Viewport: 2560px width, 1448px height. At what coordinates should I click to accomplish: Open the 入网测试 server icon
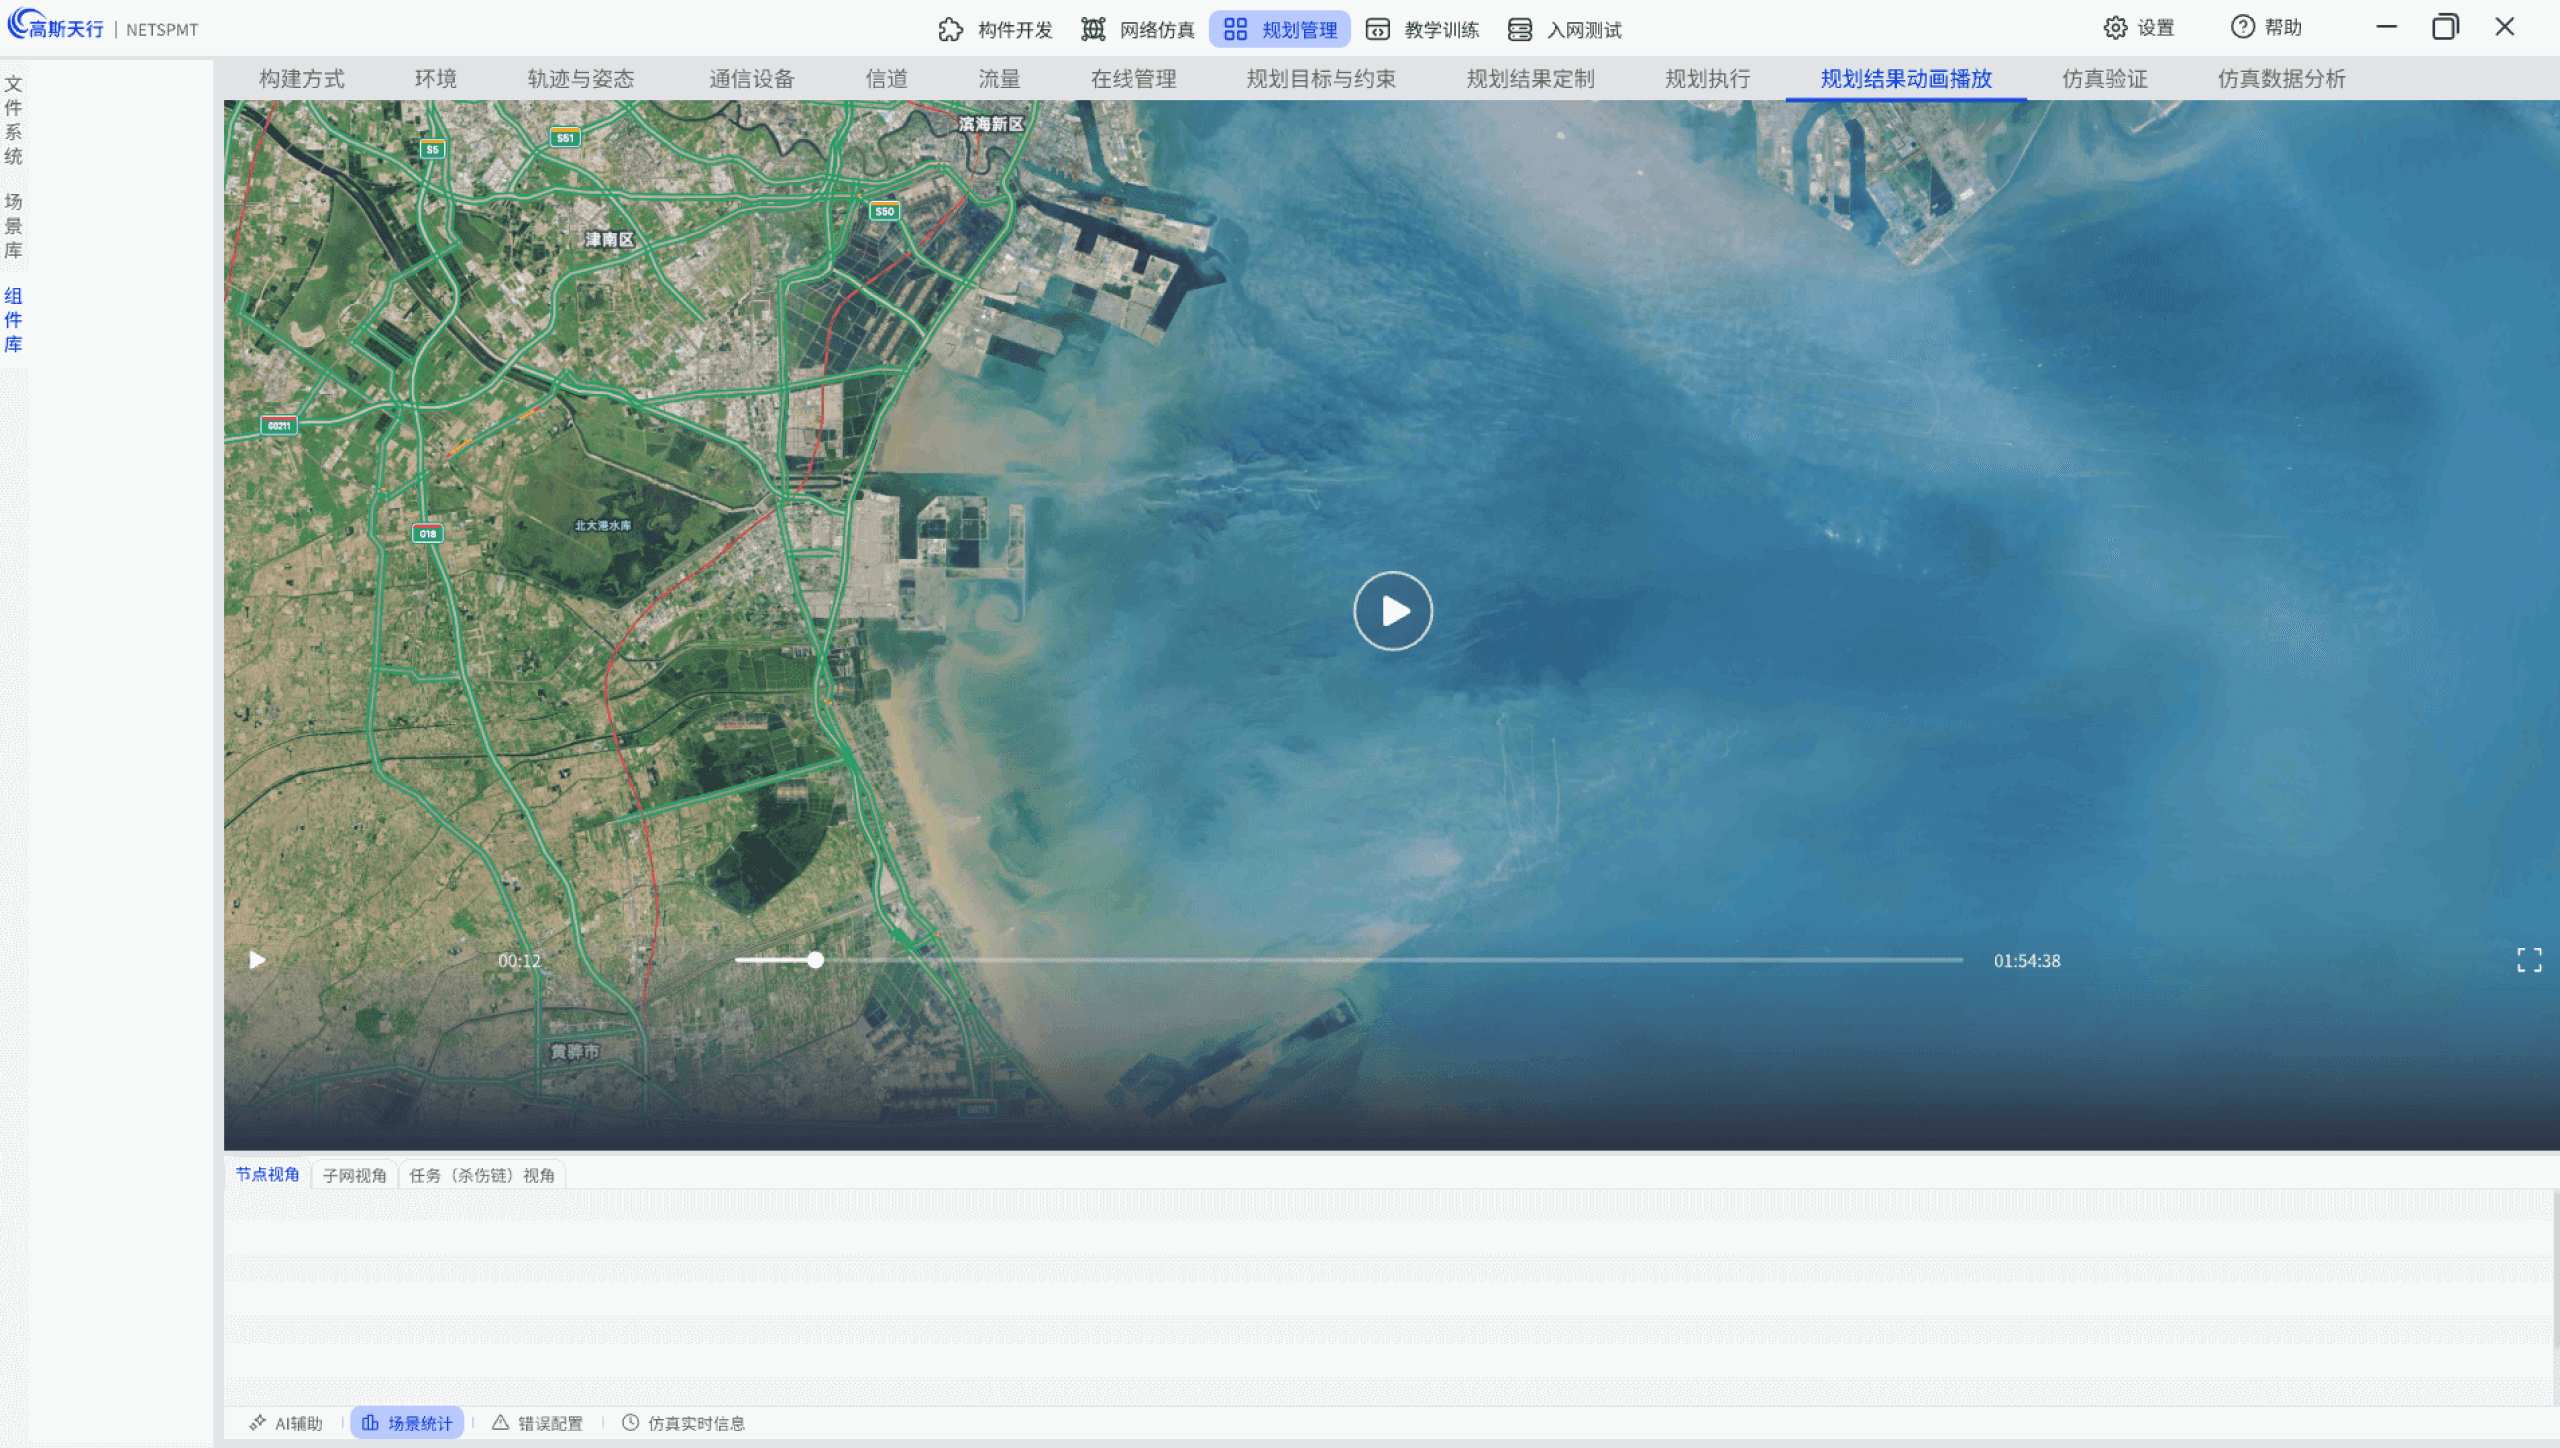1520,30
